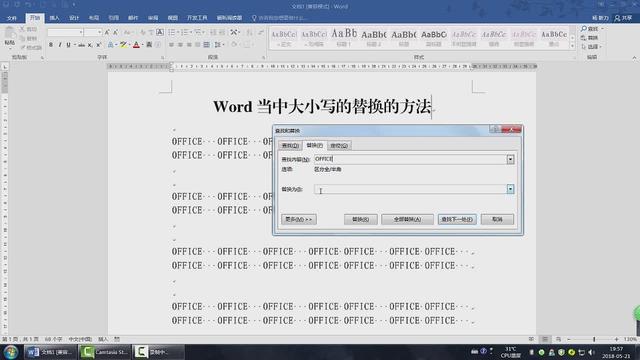Click the bullet list icon
Image resolution: width=640 pixels, height=360 pixels.
pos(172,32)
